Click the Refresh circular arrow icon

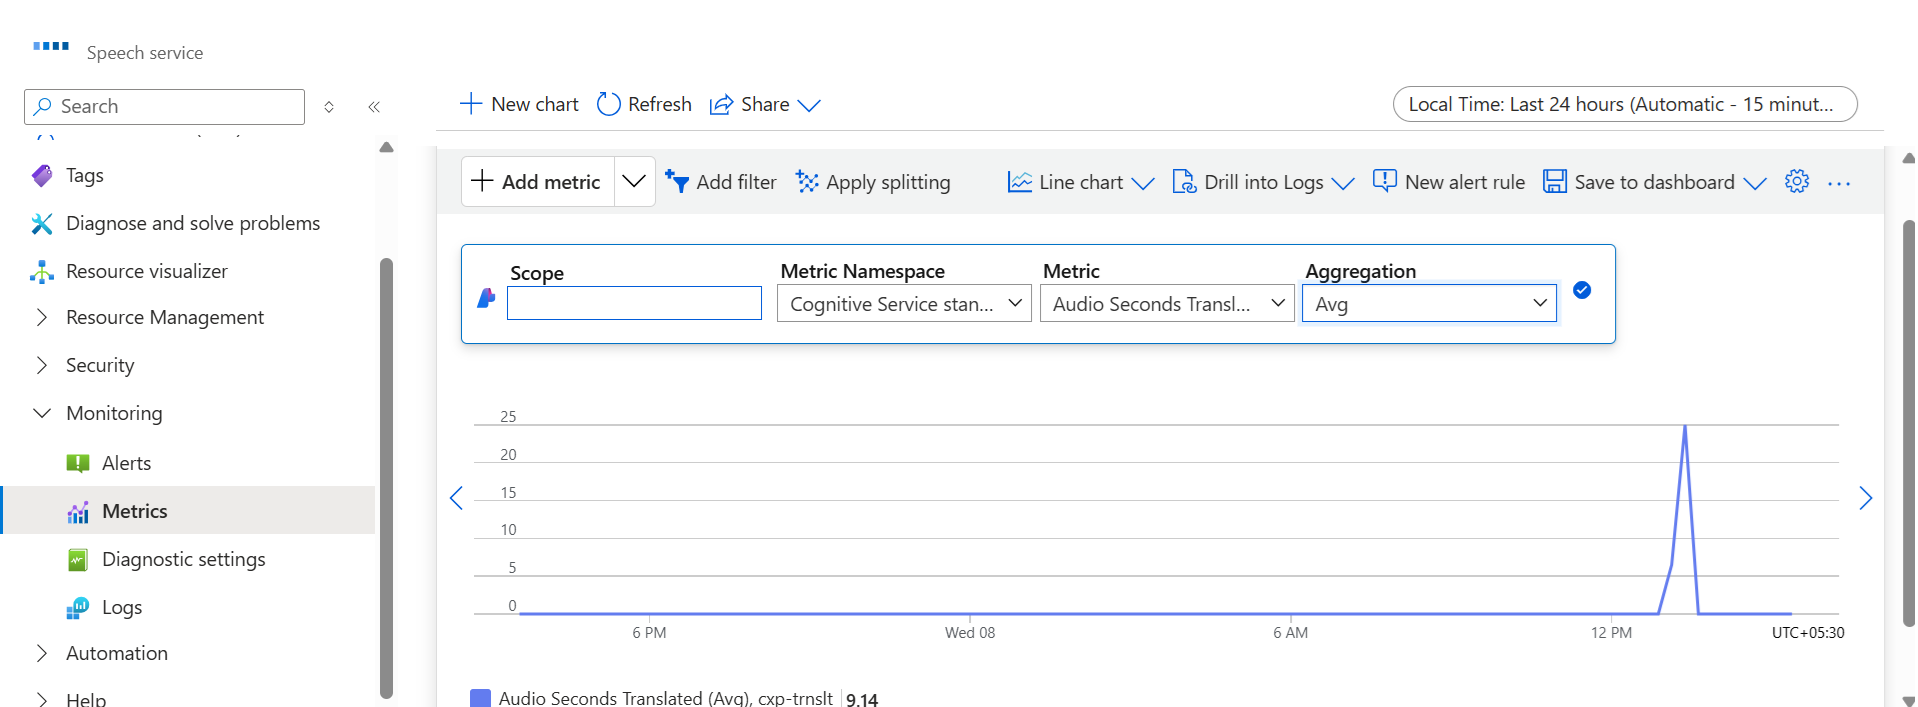[x=608, y=104]
